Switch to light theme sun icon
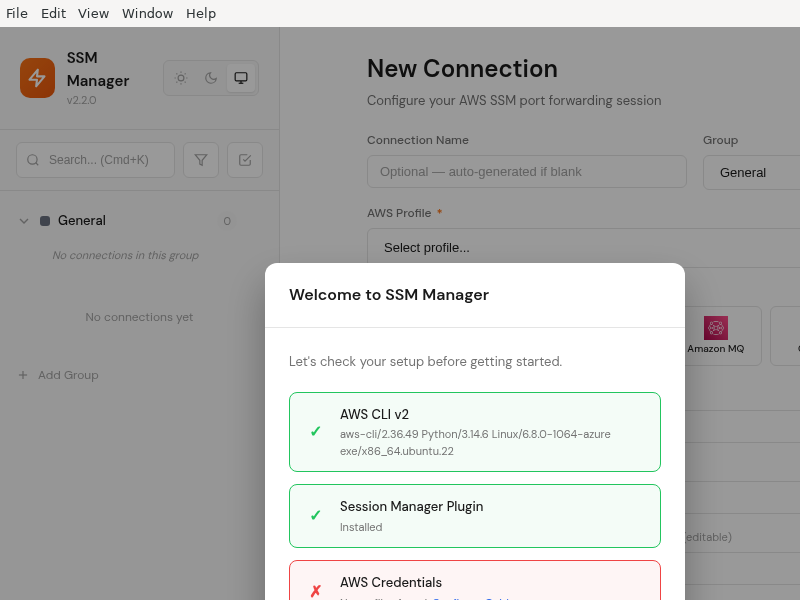800x600 pixels. 181,78
